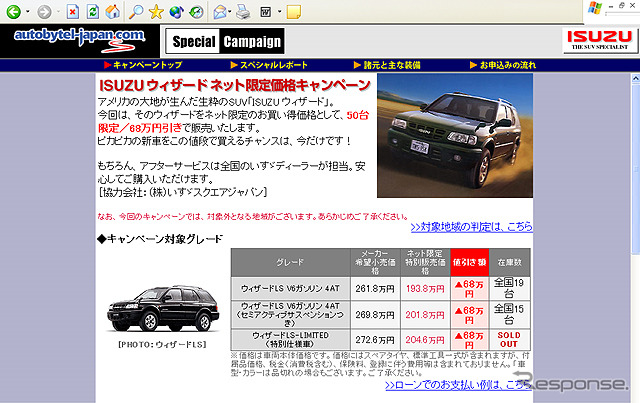
Task: Open Favorites with the star icon
Action: (156, 11)
